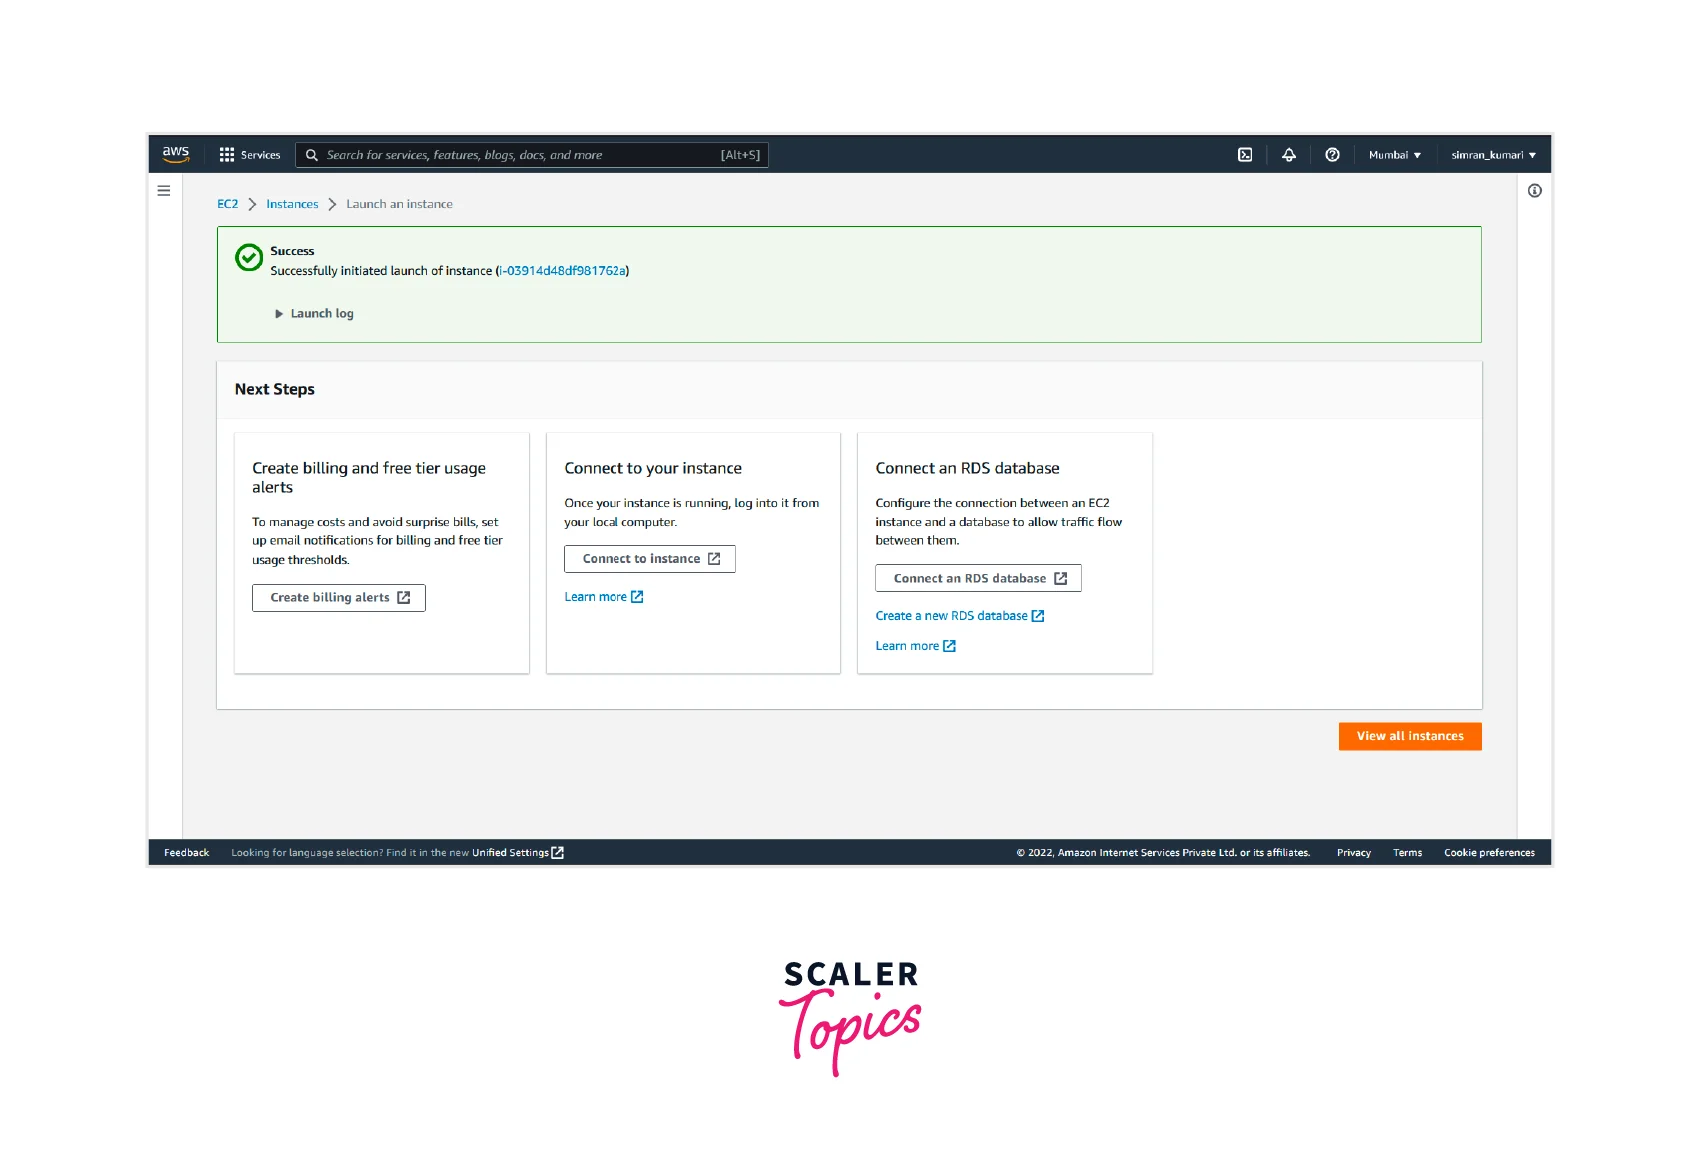Click the Unified Settings external link
The height and width of the screenshot is (1173, 1700).
click(x=517, y=853)
